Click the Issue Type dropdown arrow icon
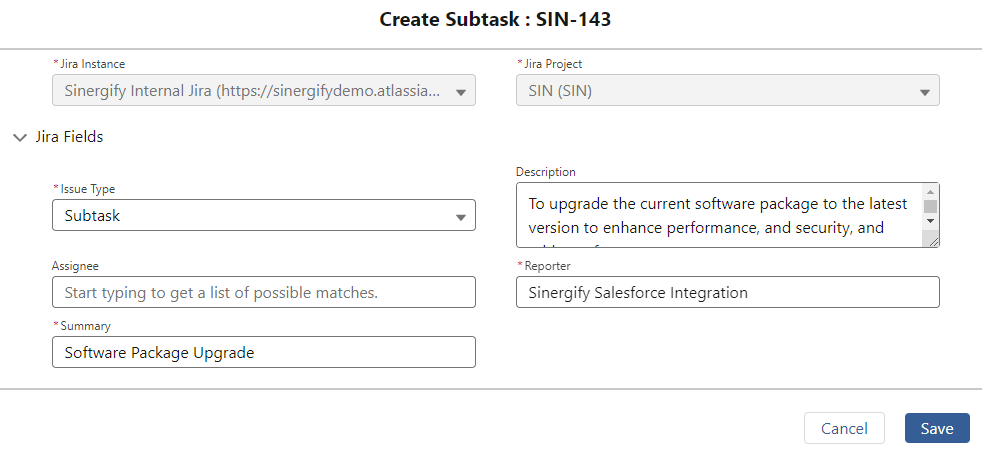Screen dimensions: 982x451 tap(460, 217)
